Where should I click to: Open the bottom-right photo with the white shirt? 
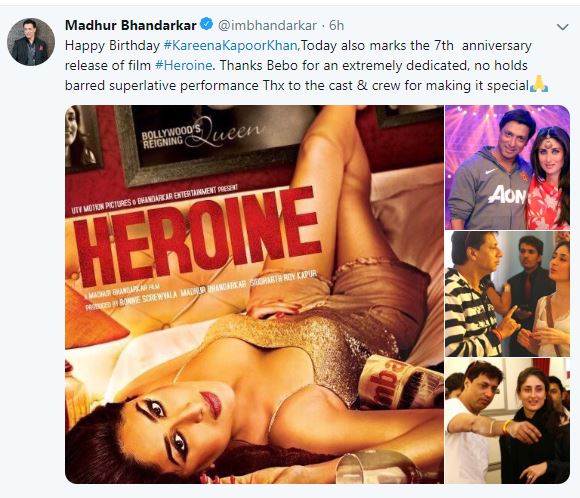(507, 421)
